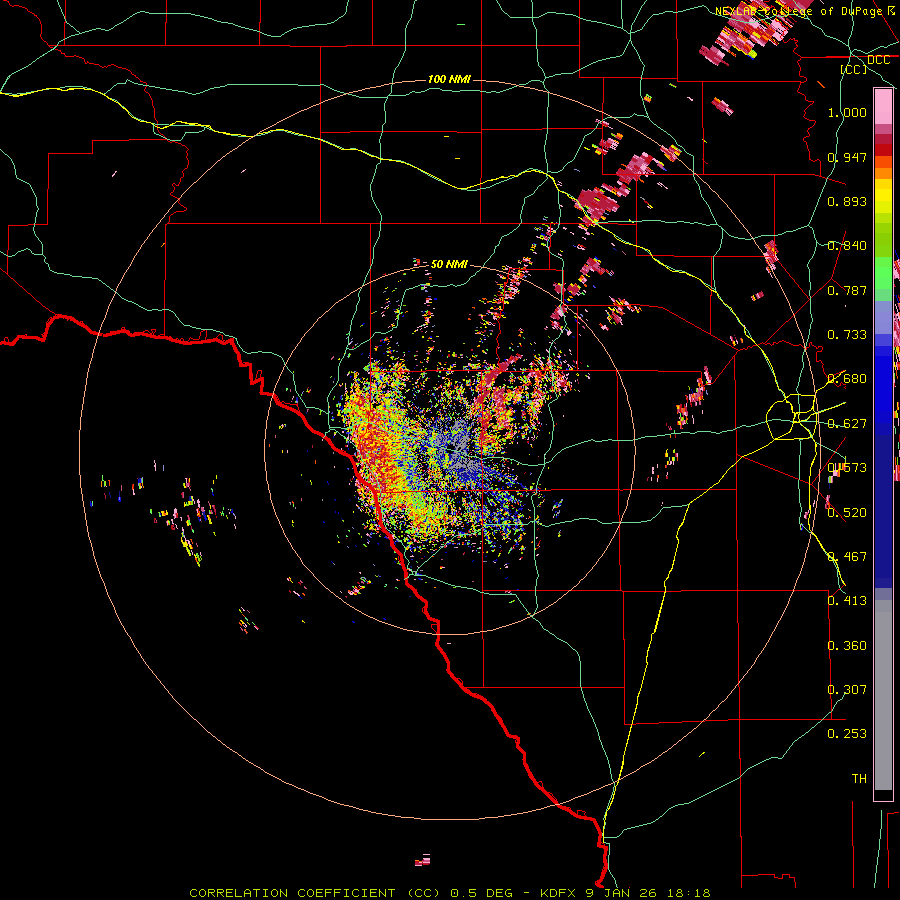The height and width of the screenshot is (900, 900).
Task: Select the 0.680 legend value
Action: click(847, 379)
